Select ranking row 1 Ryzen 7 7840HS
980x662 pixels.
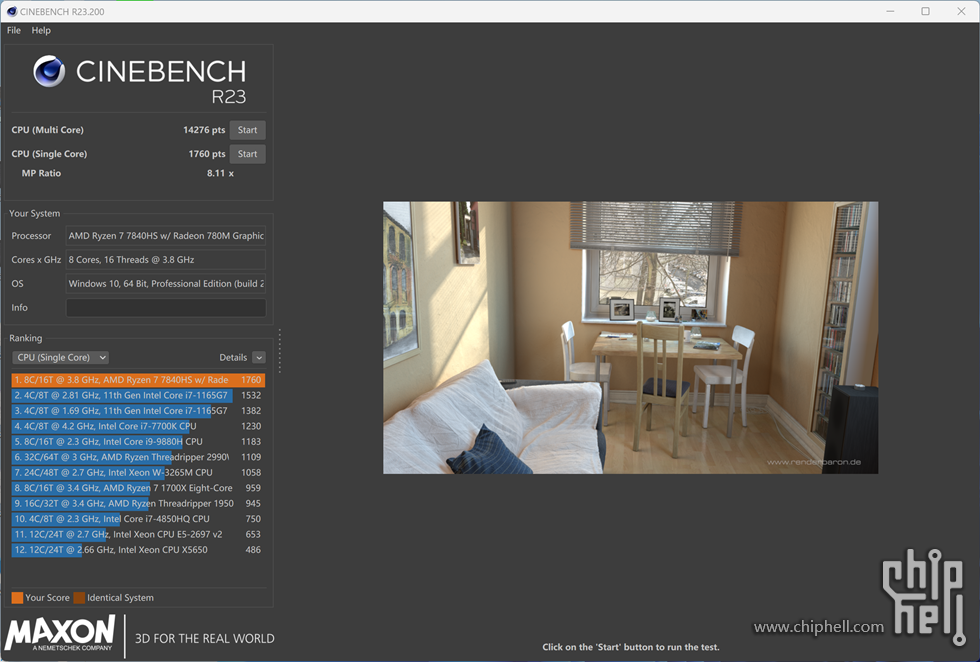tap(138, 379)
